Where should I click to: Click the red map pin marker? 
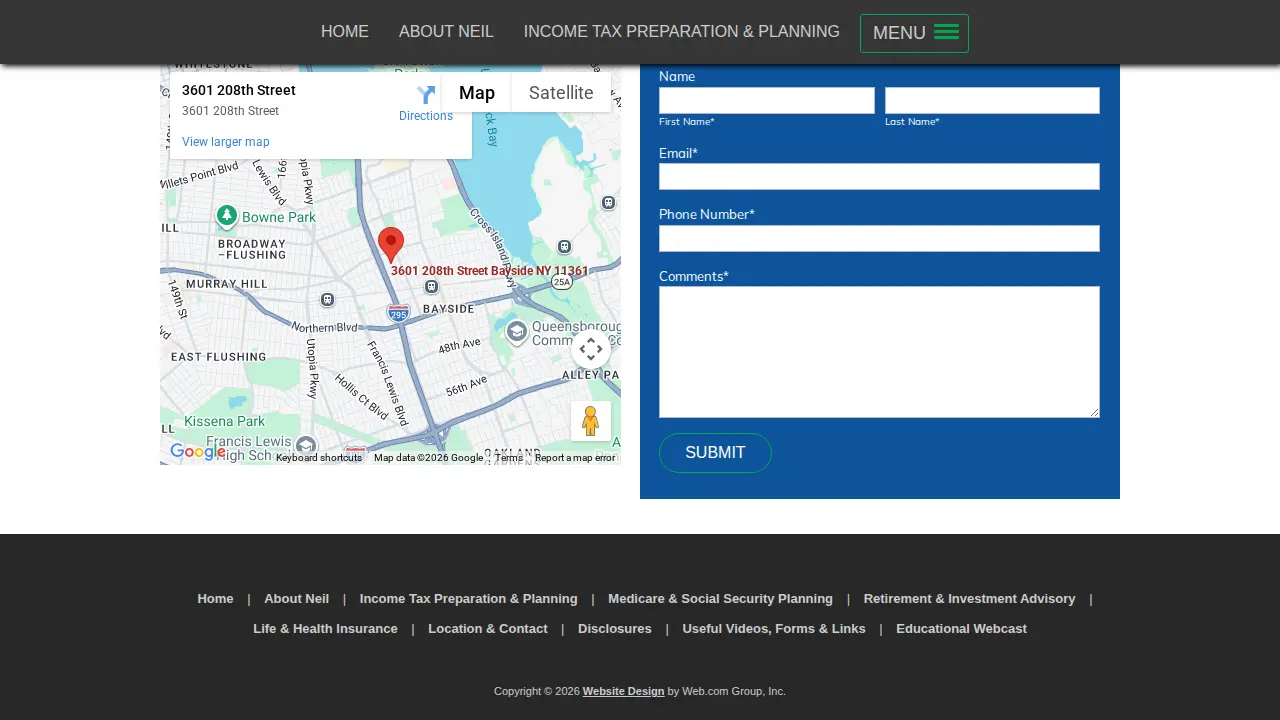[x=391, y=245]
